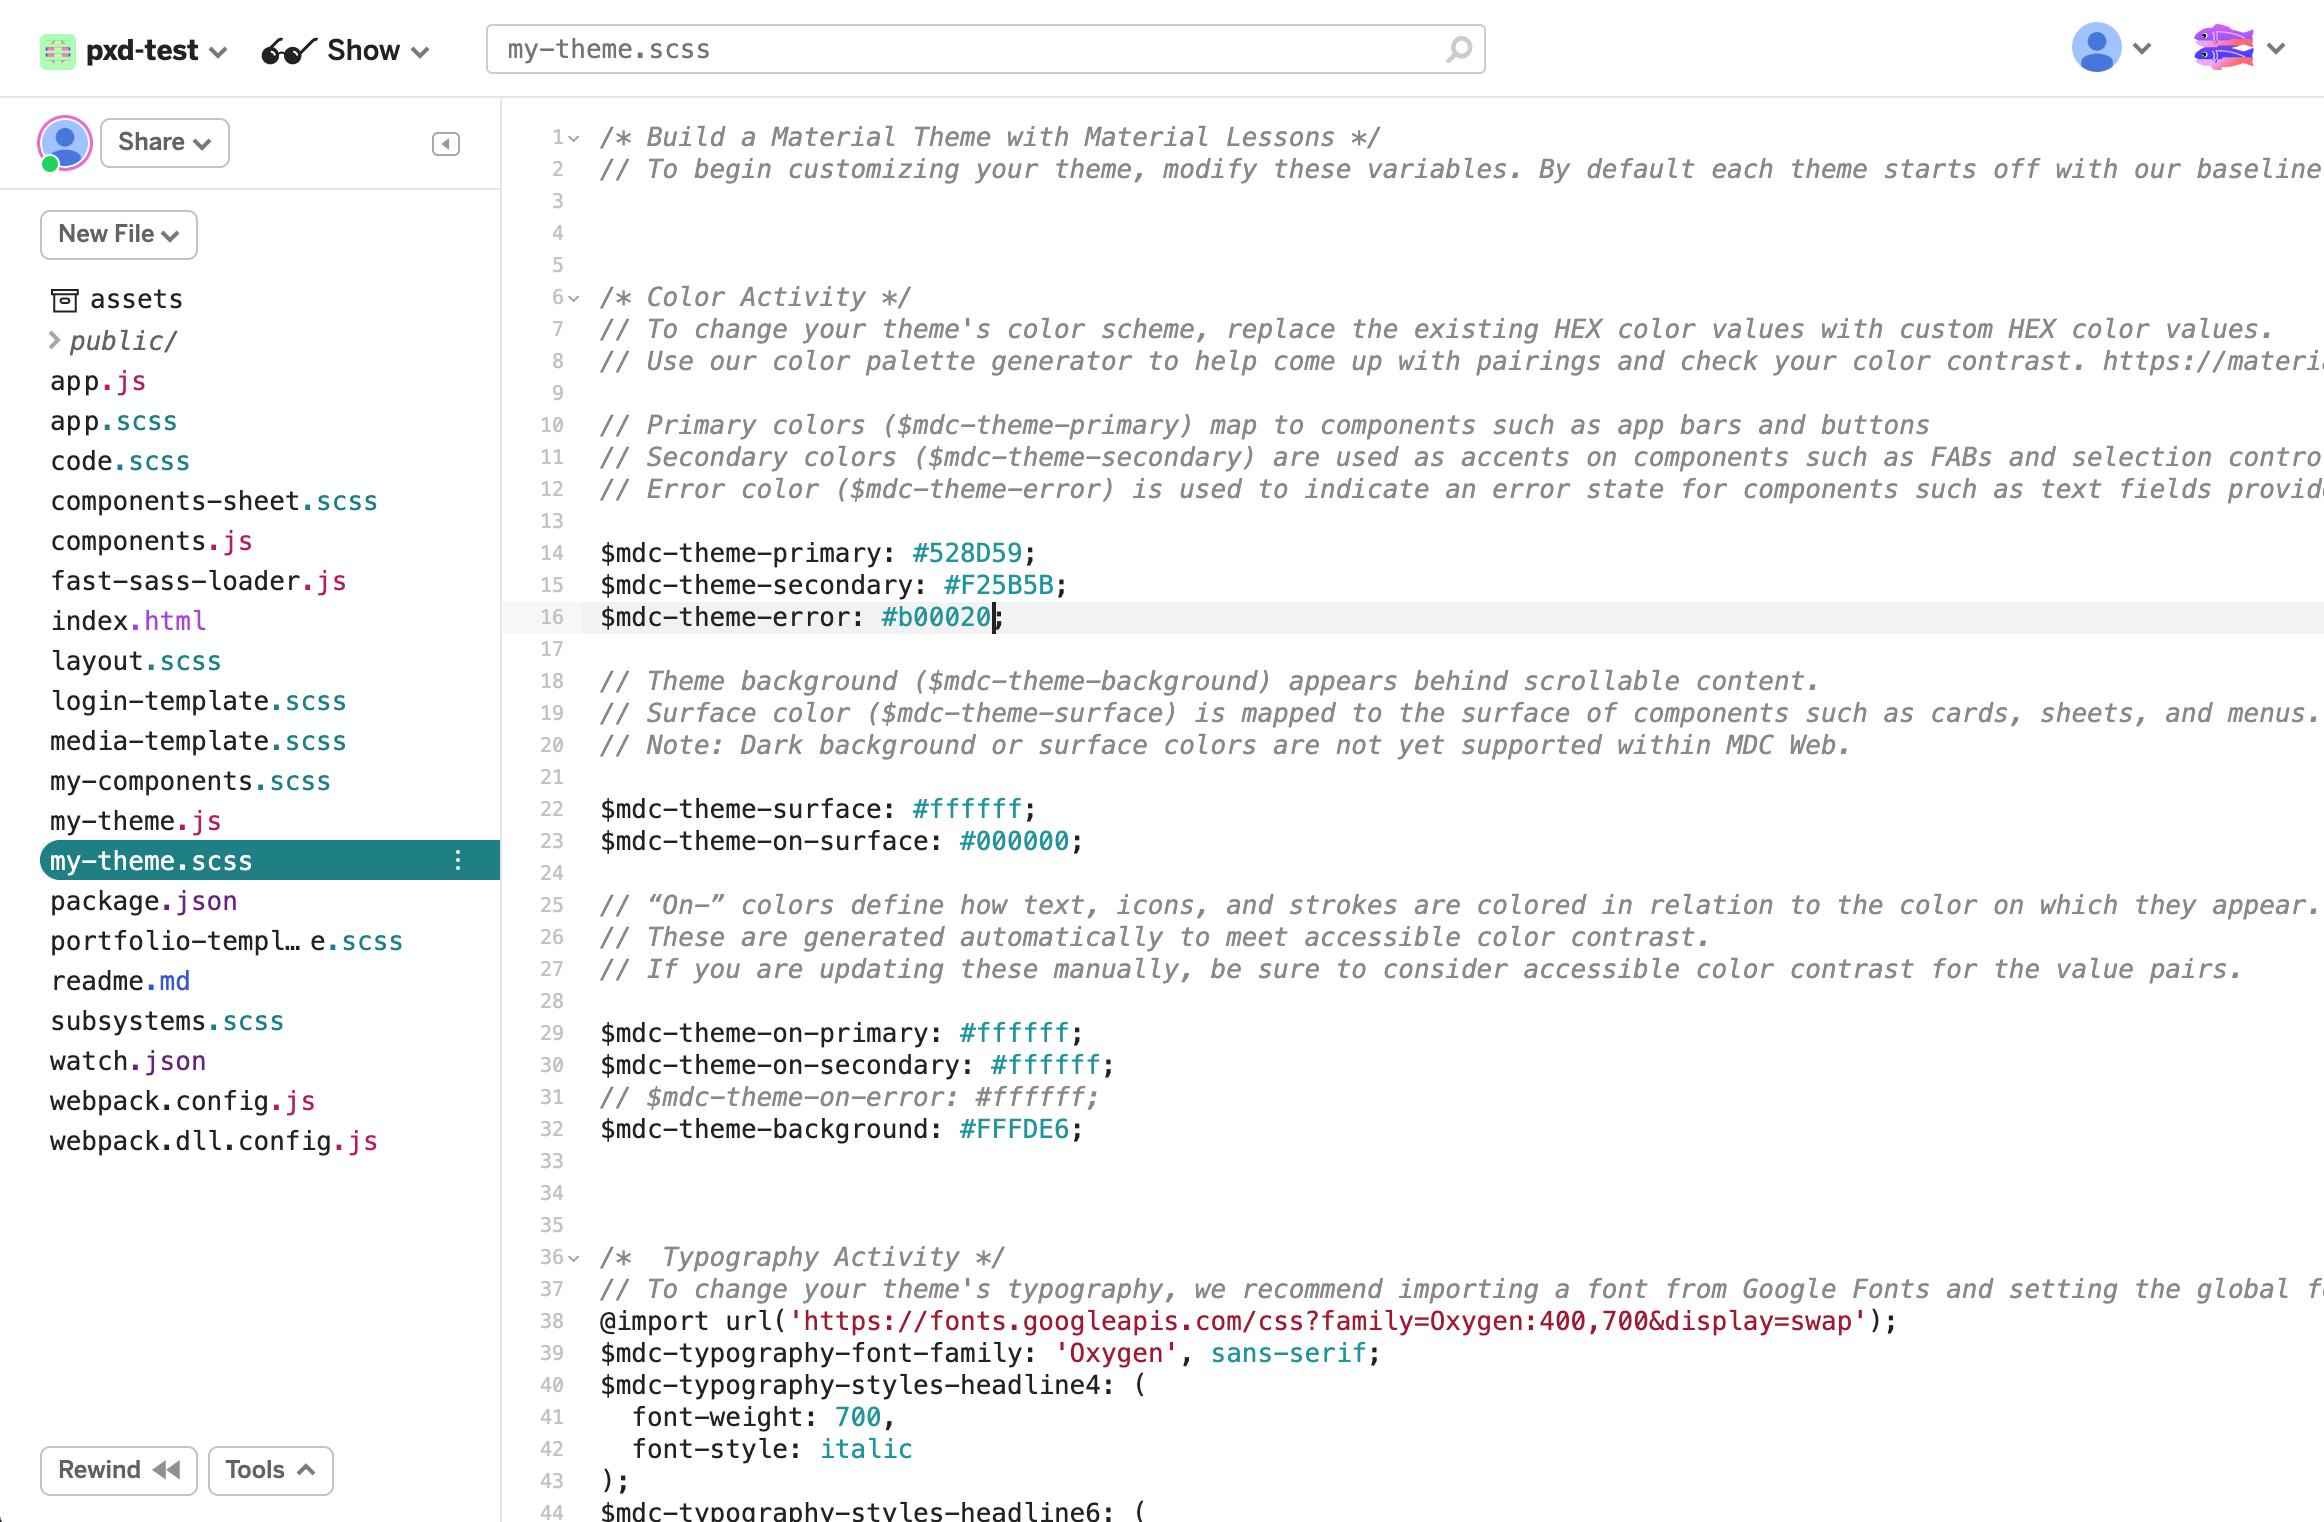Open the Share dropdown
Screen dimensions: 2324x1522
point(164,143)
